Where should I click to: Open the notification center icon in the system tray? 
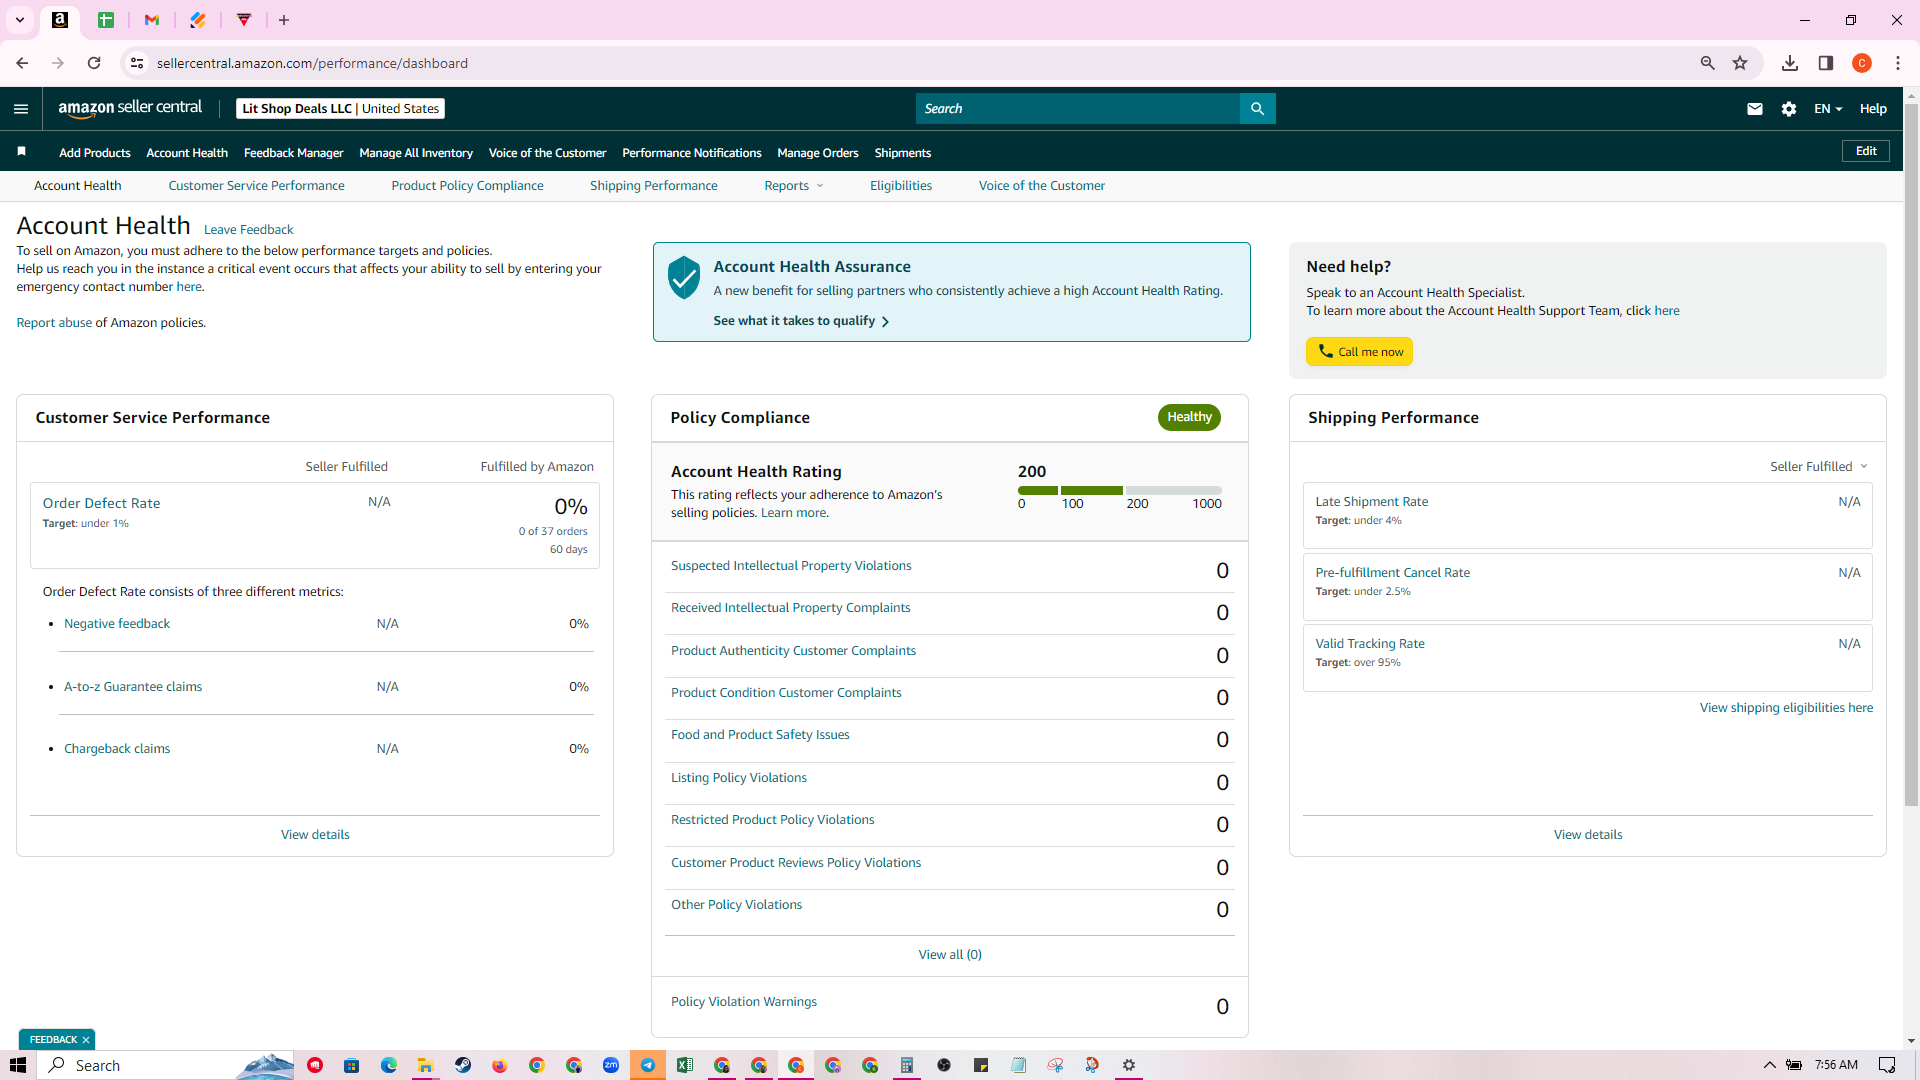pos(1887,1065)
